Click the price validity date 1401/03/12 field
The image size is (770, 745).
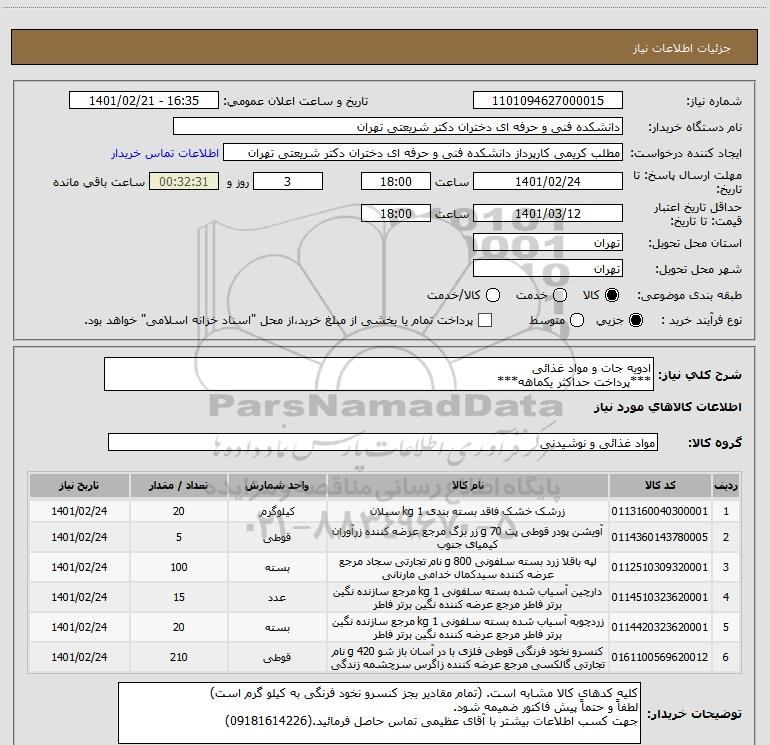click(x=548, y=213)
